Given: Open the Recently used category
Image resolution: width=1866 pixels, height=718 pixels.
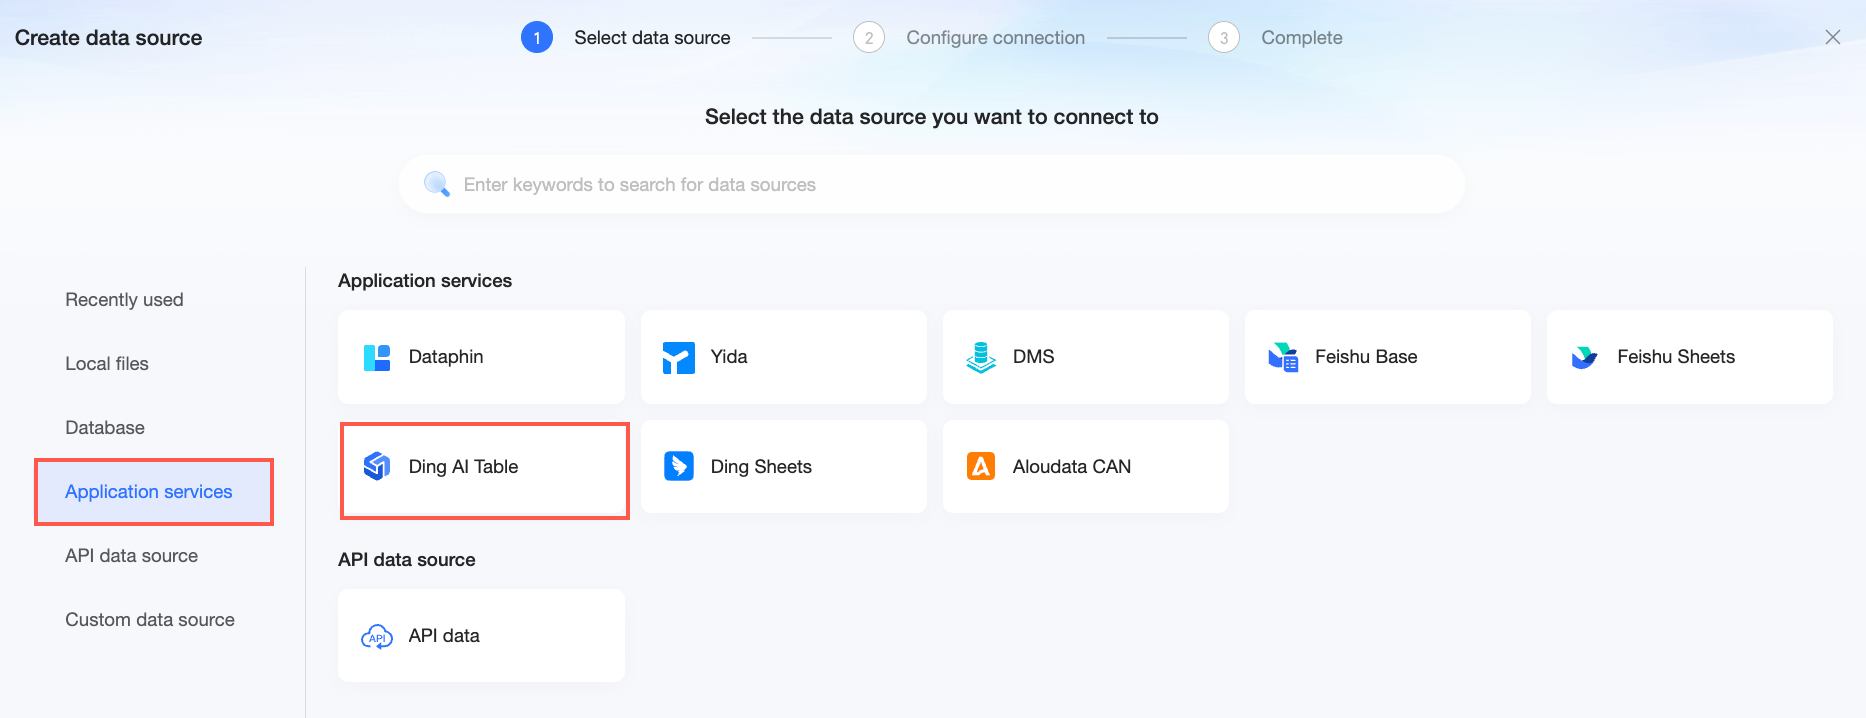Looking at the screenshot, I should (x=124, y=300).
